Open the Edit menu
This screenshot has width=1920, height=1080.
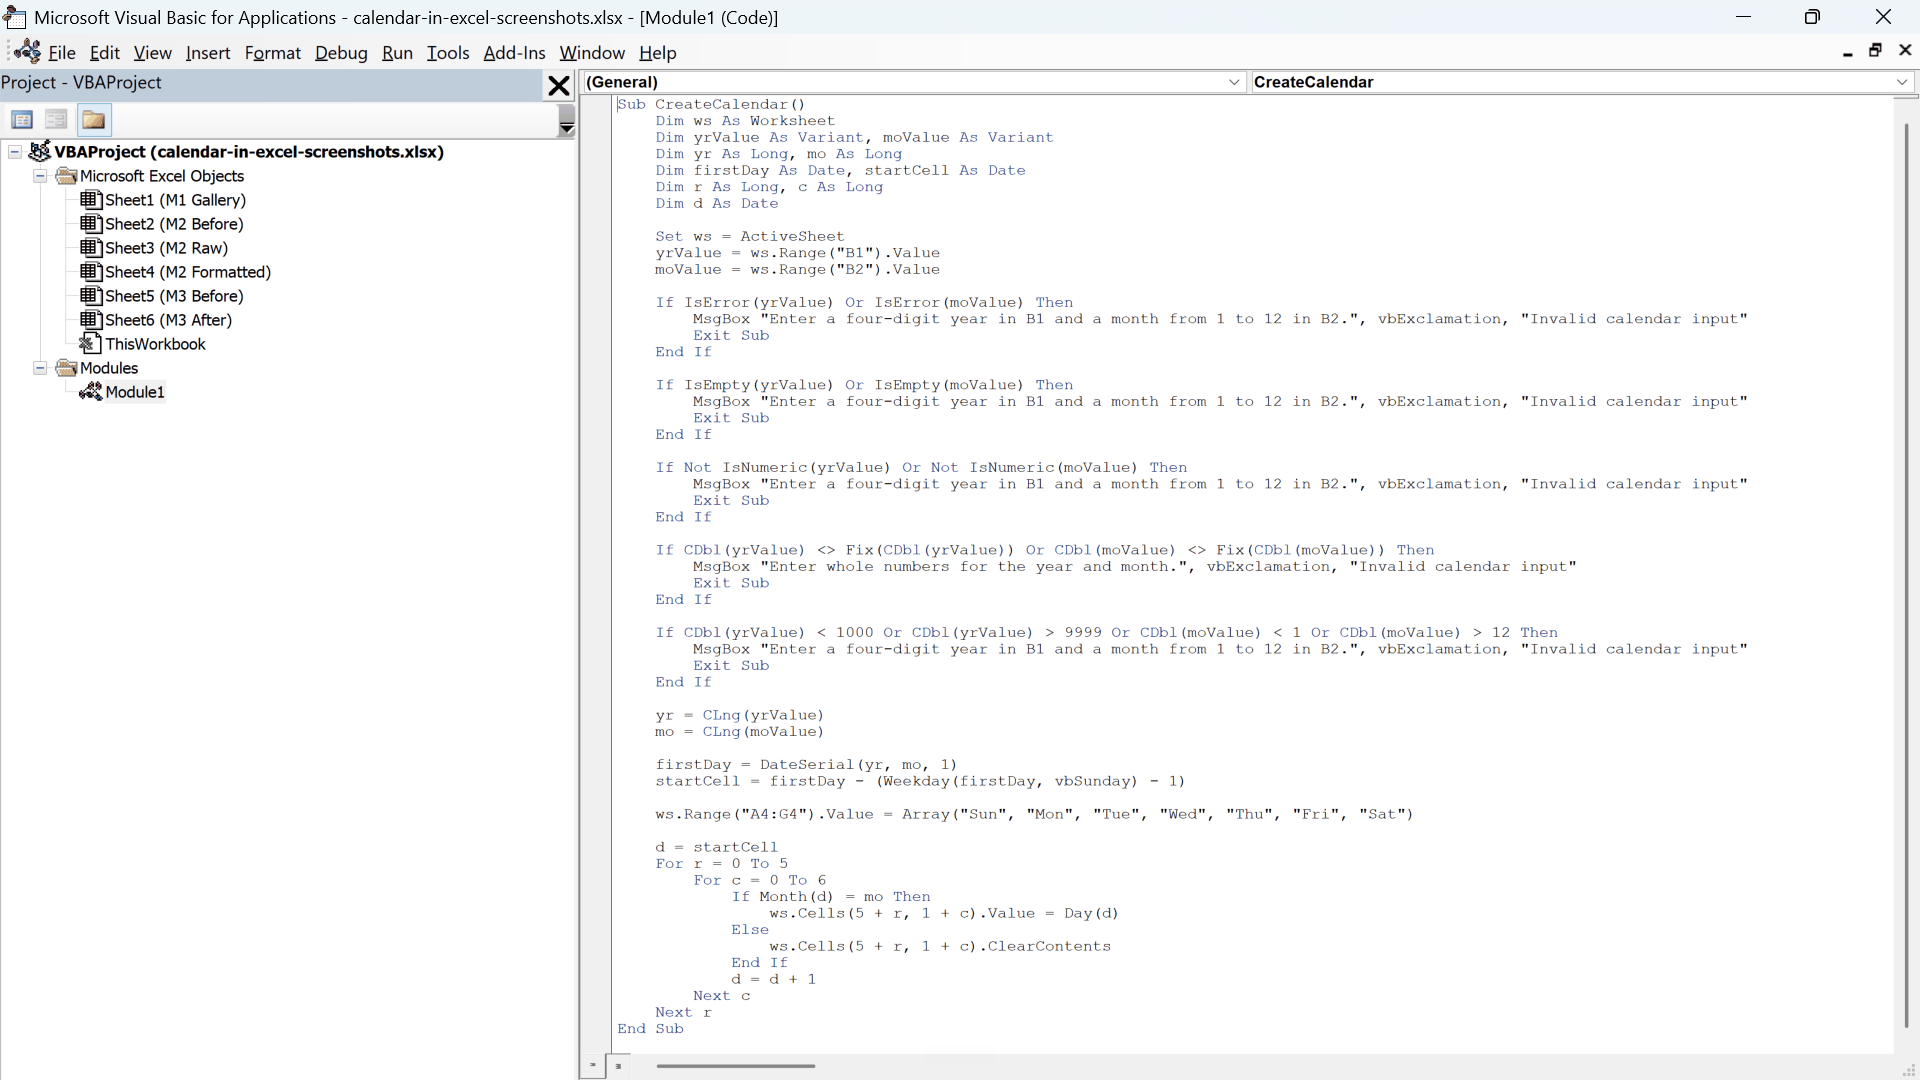click(x=105, y=53)
